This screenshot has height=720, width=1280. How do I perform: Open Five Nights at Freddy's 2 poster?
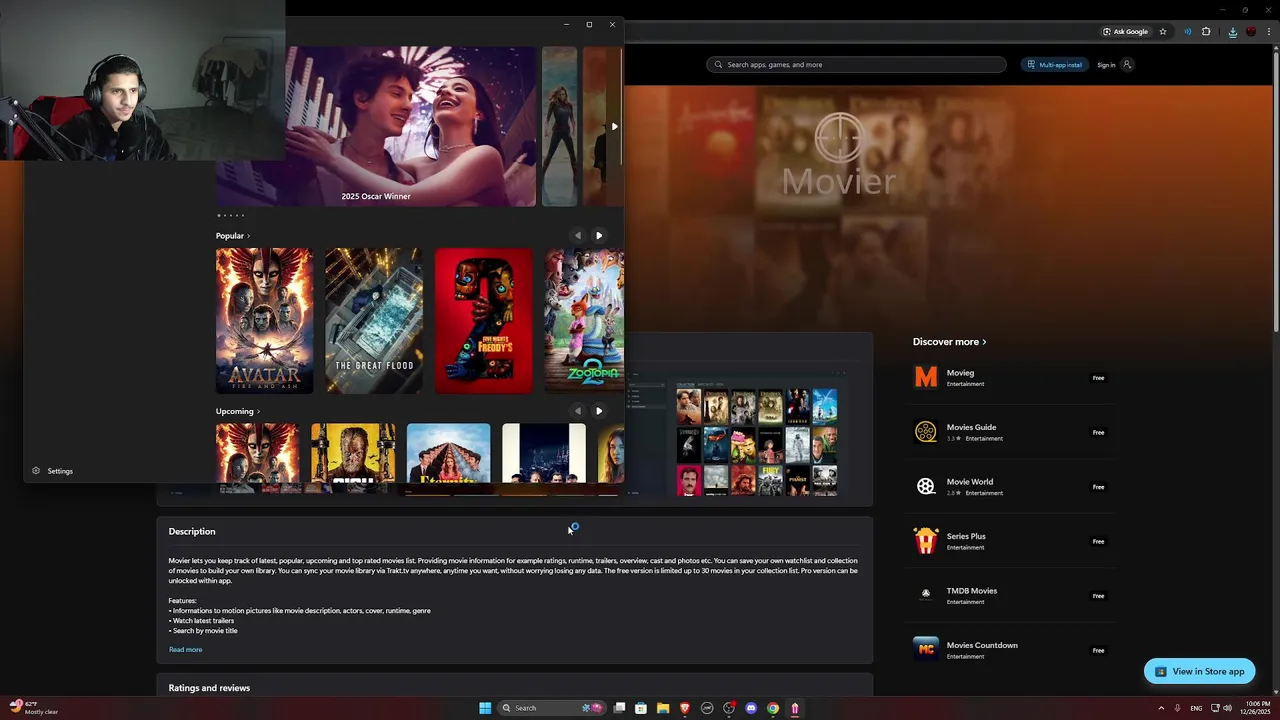click(484, 321)
